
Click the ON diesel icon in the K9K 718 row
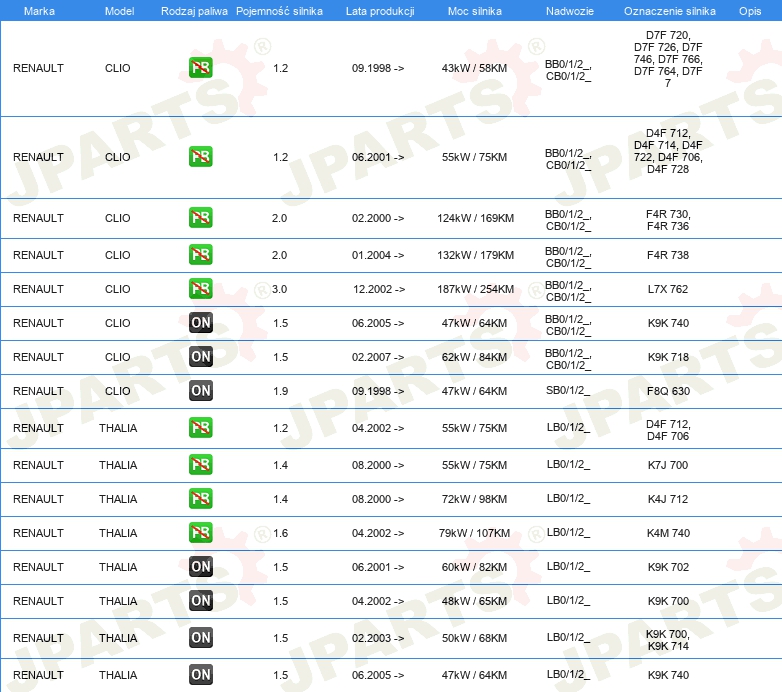tap(200, 356)
